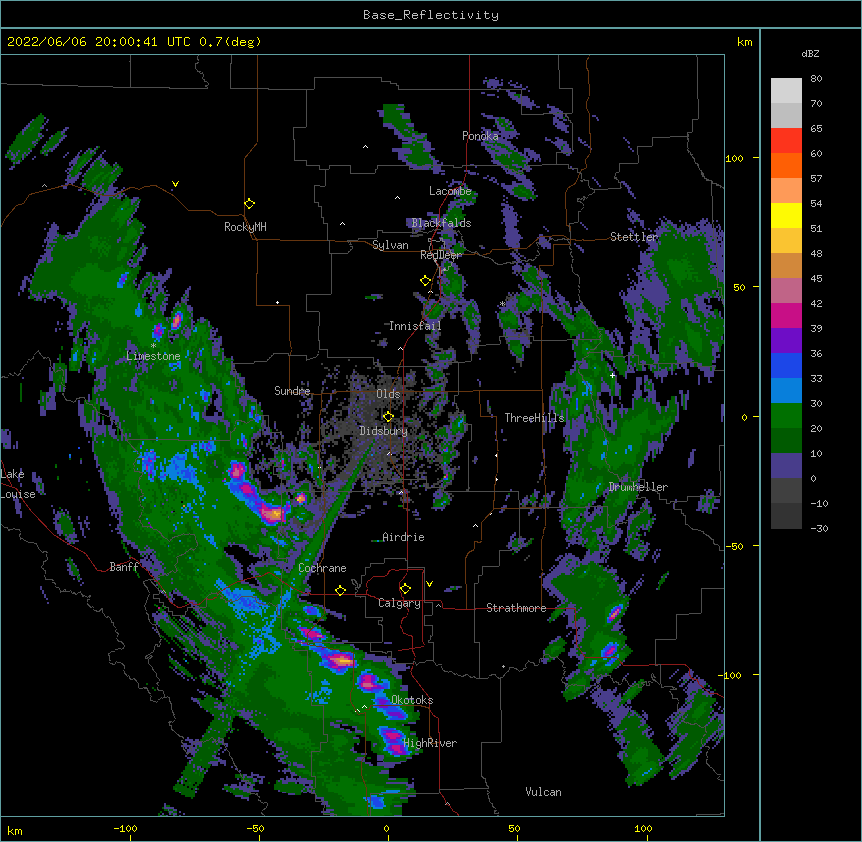Click the Strathmore city label

coord(516,608)
